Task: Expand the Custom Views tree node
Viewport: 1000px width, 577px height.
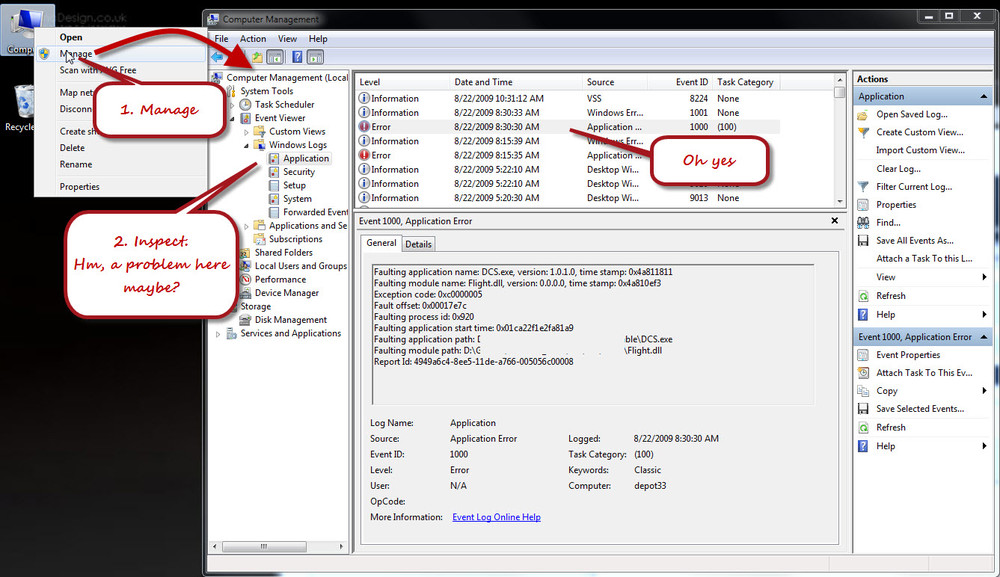Action: pyautogui.click(x=247, y=131)
